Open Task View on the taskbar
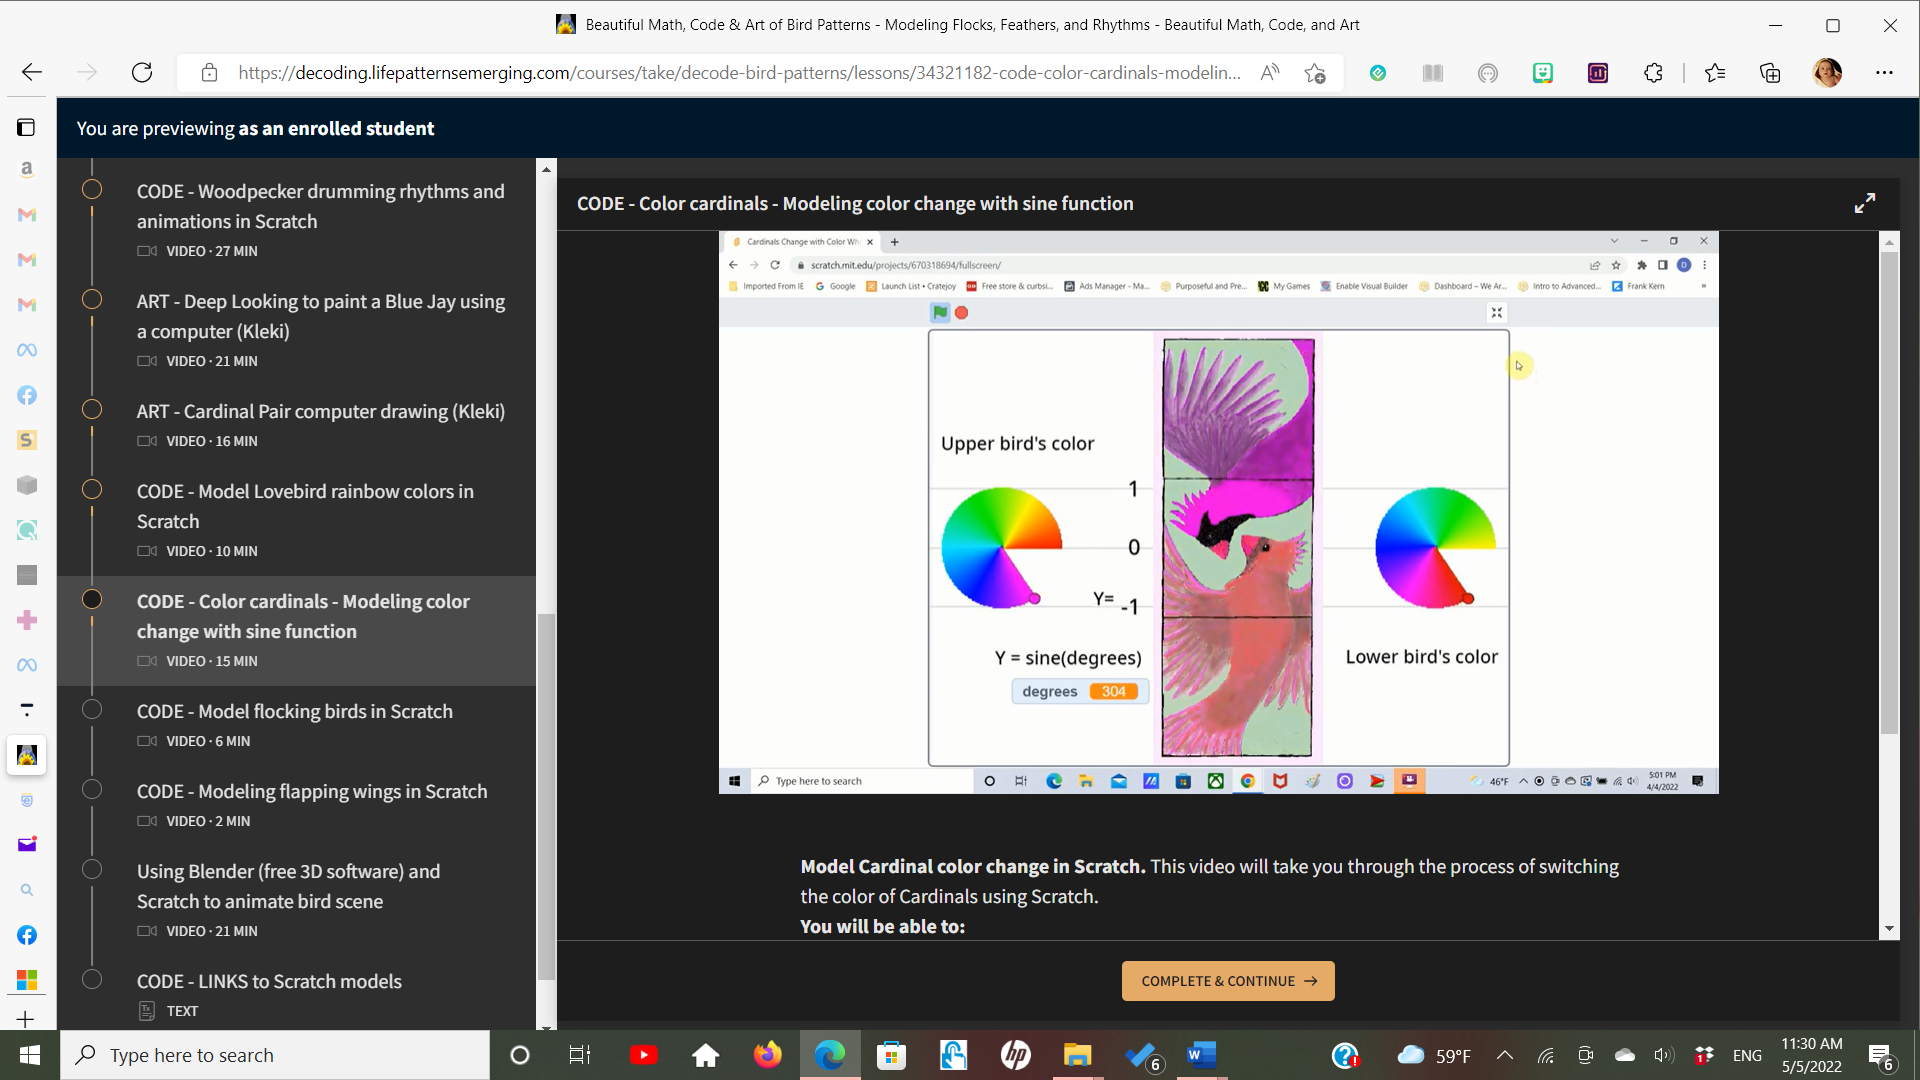This screenshot has width=1920, height=1080. (580, 1055)
